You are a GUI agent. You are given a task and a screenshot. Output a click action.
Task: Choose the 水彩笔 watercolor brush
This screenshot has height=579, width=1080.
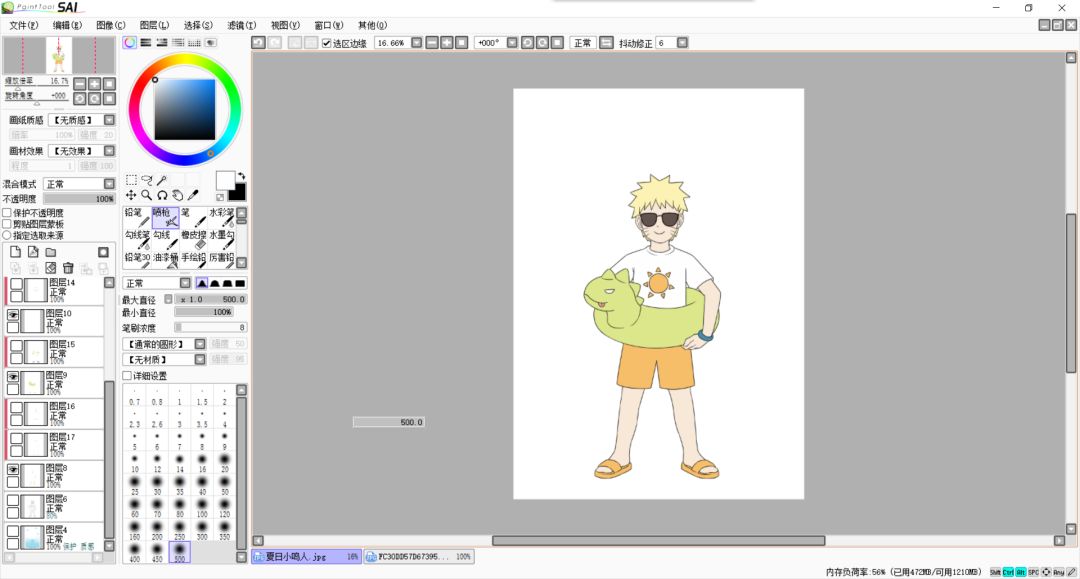222,218
